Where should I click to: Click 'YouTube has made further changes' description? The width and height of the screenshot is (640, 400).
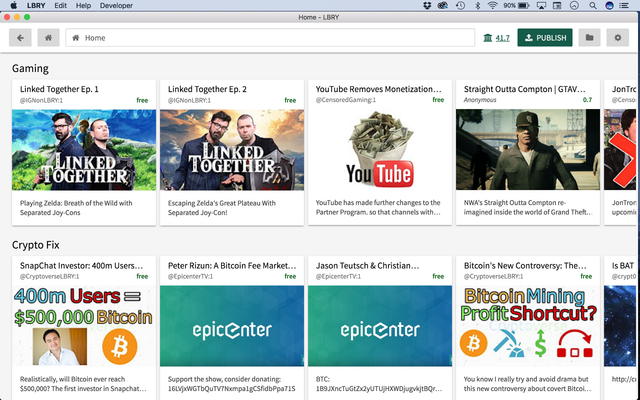click(378, 207)
